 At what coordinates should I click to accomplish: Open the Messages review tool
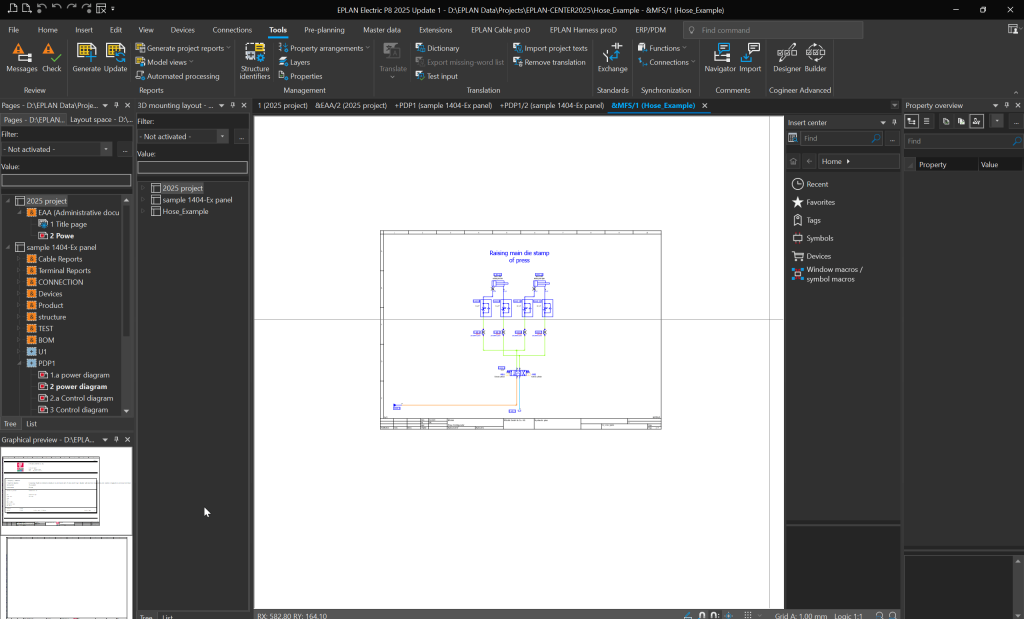[x=22, y=57]
